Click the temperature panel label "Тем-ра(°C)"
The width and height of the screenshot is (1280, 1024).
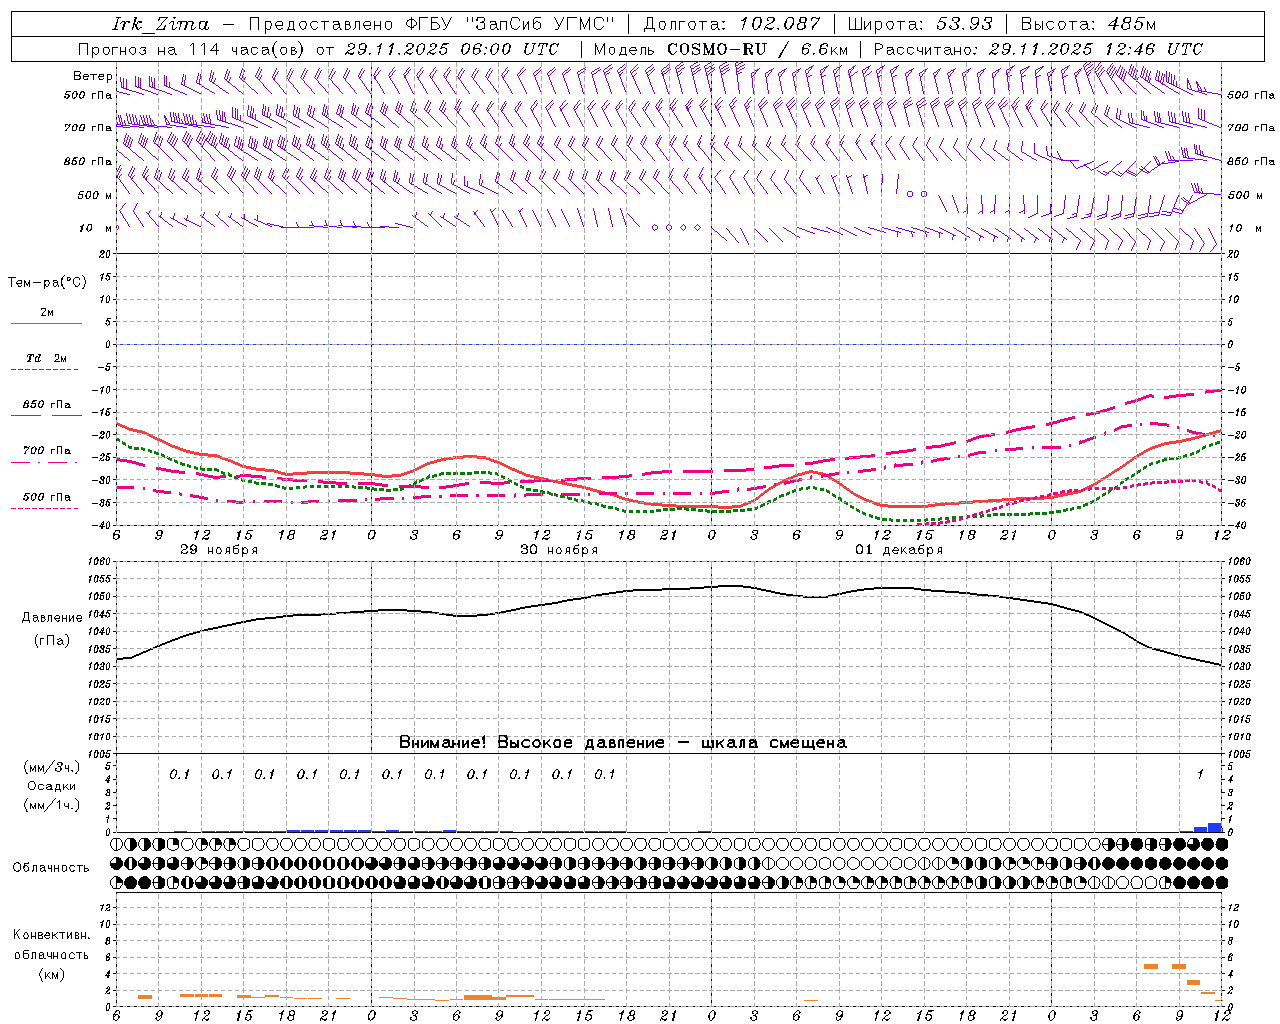[x=47, y=283]
